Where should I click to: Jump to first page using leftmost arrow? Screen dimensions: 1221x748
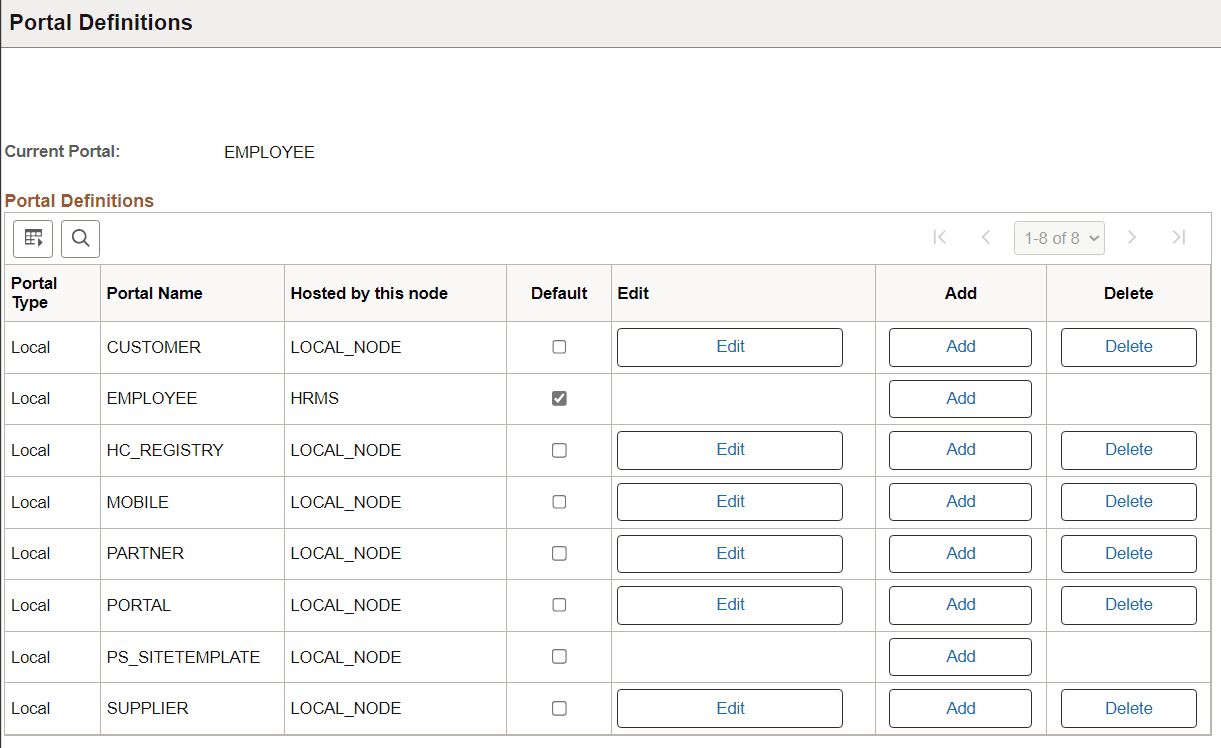939,237
